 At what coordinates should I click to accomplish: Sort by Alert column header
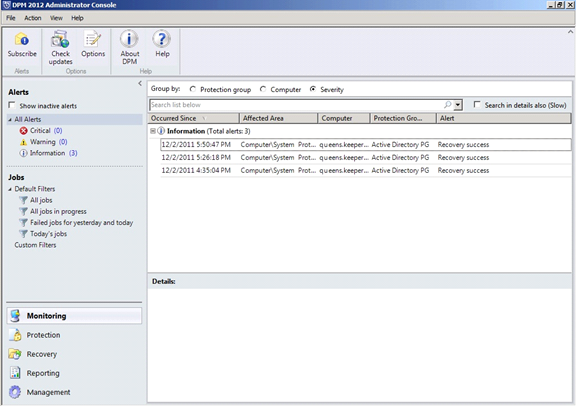point(504,118)
